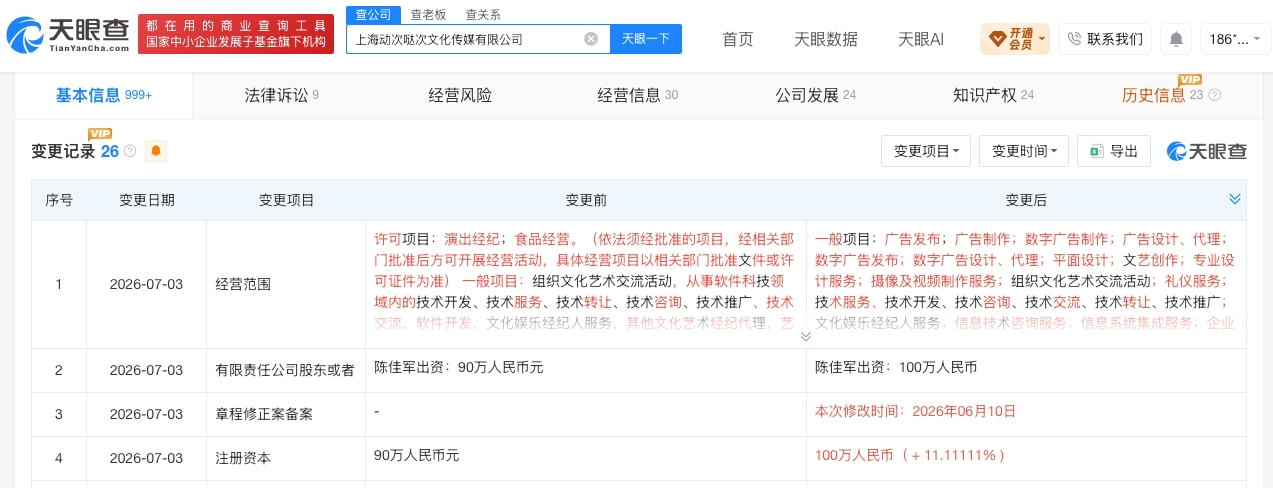This screenshot has width=1273, height=488.
Task: Click the company name search input field
Action: pos(465,39)
